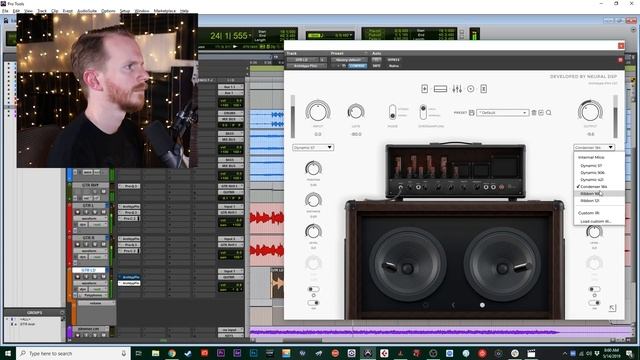This screenshot has width=640, height=360.
Task: Open the AudioSuite menu
Action: click(x=87, y=11)
